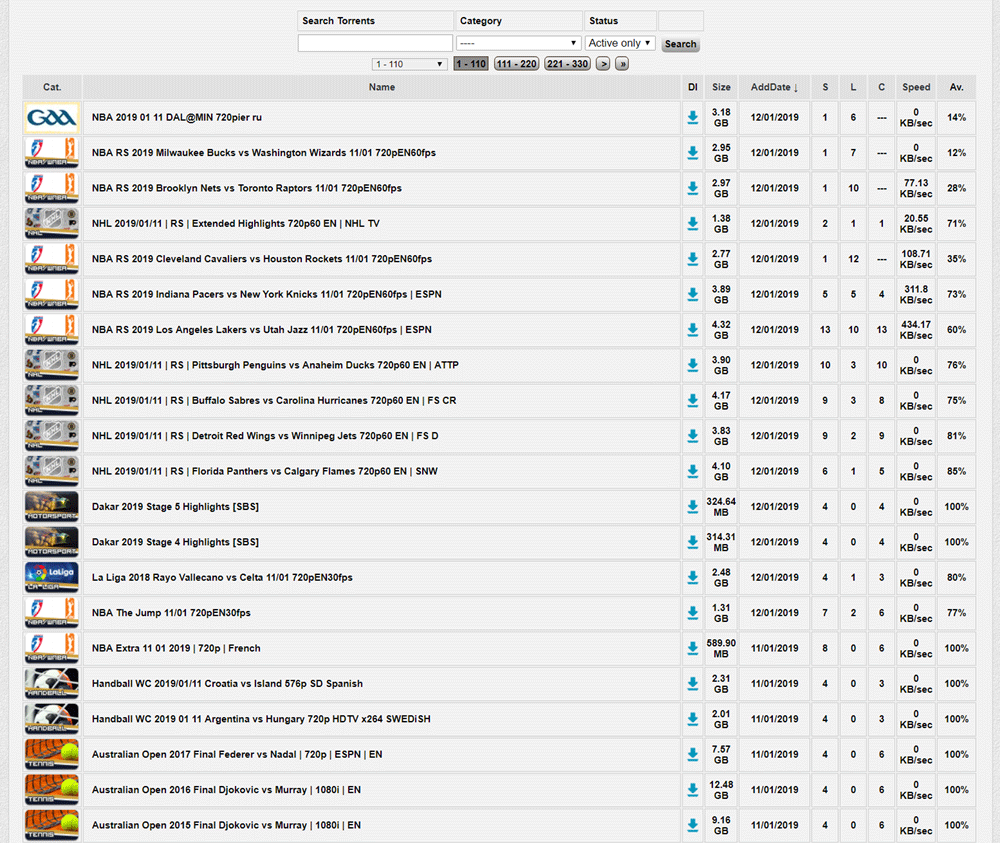Click Handball category icon for Croatia vs Island
The image size is (1000, 843).
tap(52, 684)
